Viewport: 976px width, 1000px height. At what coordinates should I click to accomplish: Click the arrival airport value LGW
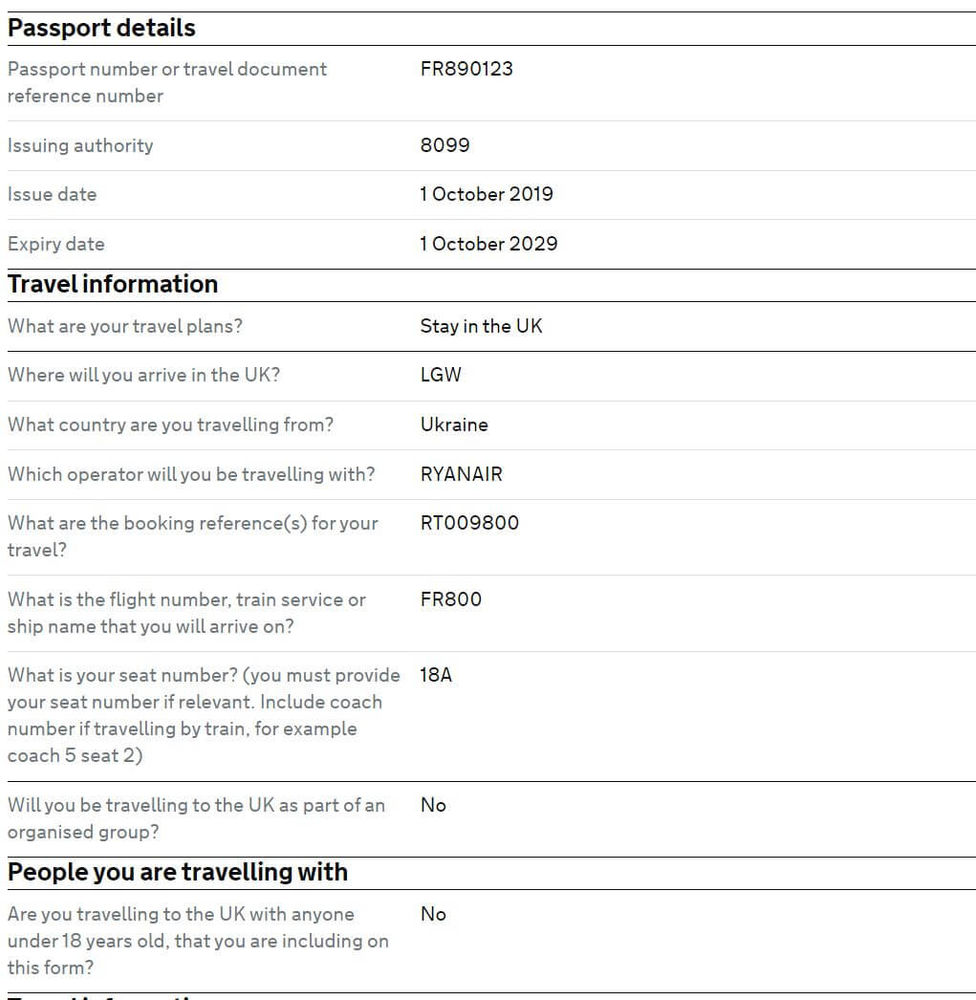(441, 375)
